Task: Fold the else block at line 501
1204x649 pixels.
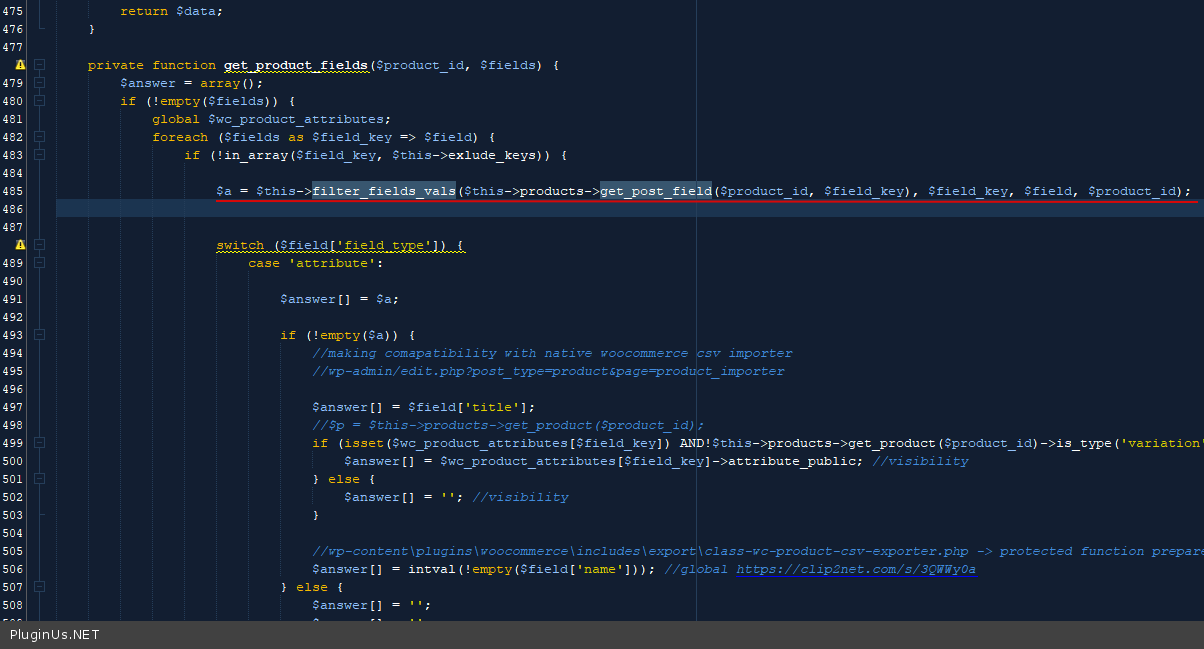Action: tap(39, 479)
